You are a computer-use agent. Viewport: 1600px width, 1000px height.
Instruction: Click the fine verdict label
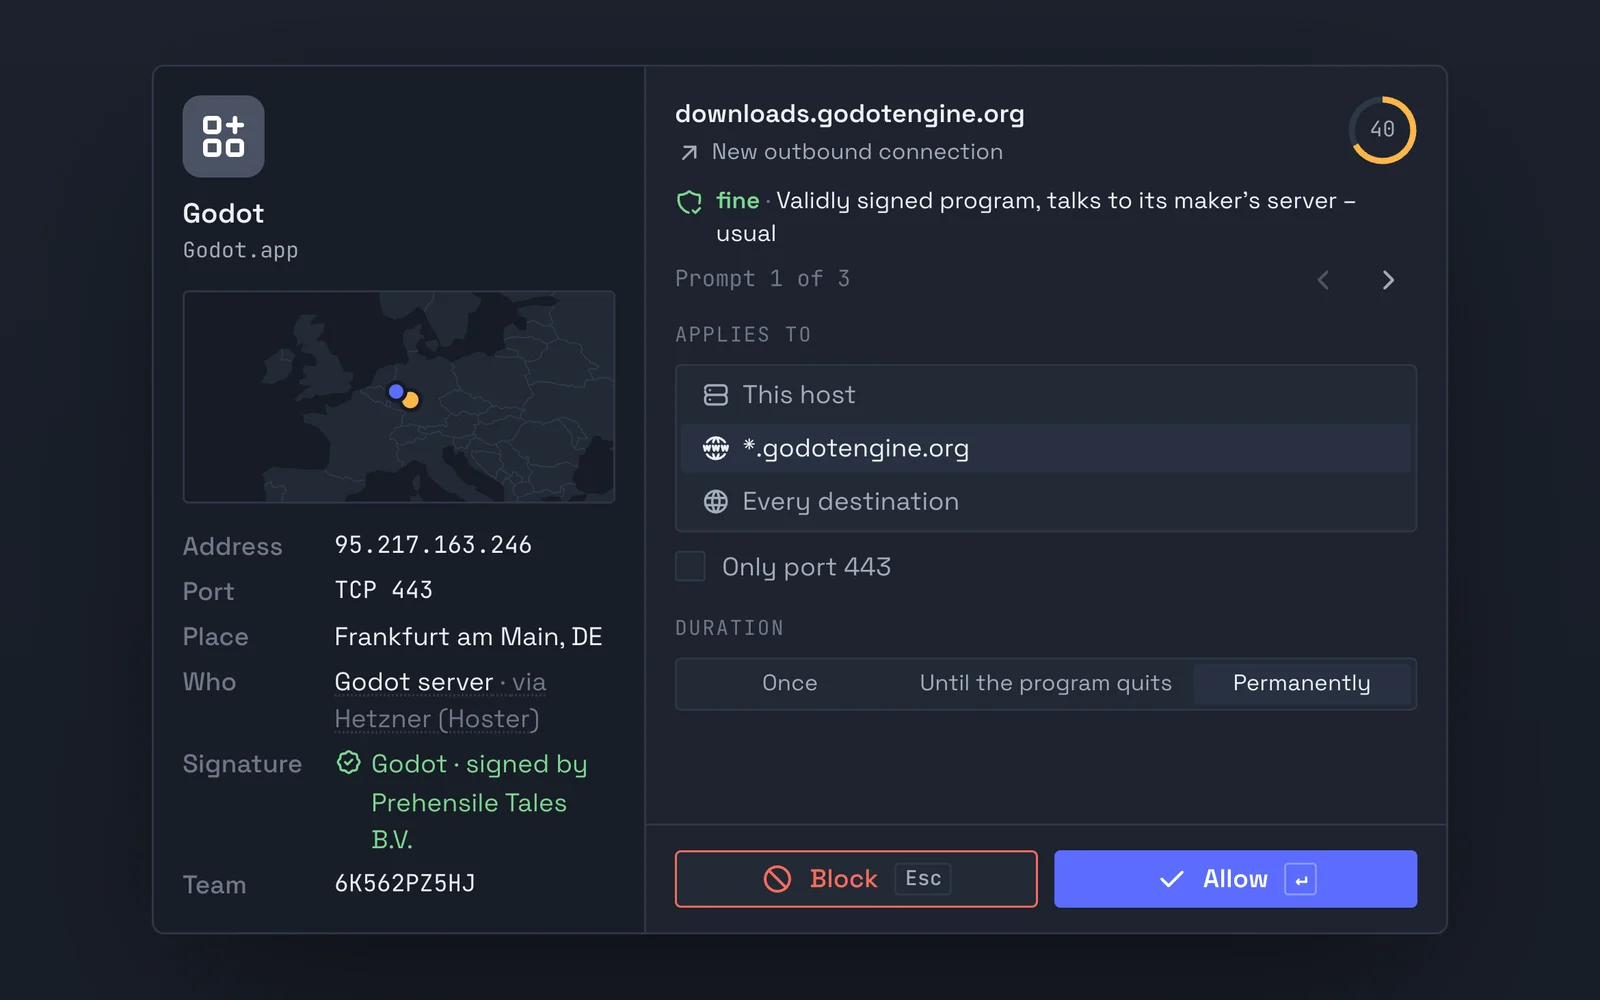738,201
